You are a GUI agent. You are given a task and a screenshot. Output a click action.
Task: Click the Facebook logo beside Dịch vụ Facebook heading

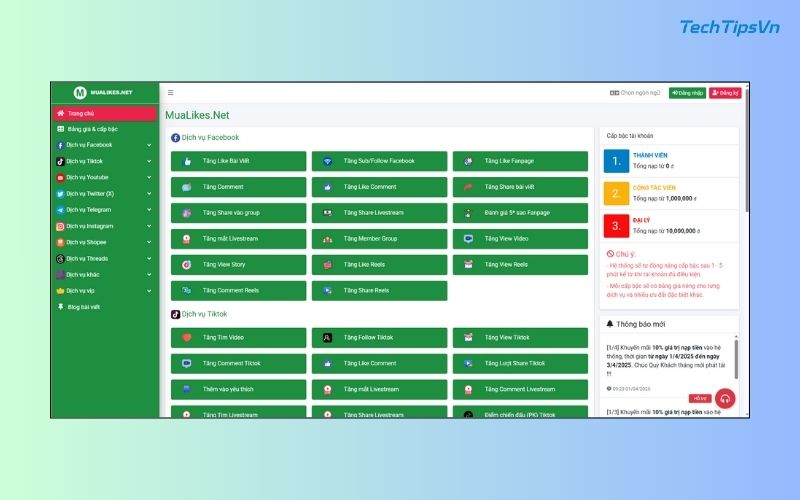176,138
